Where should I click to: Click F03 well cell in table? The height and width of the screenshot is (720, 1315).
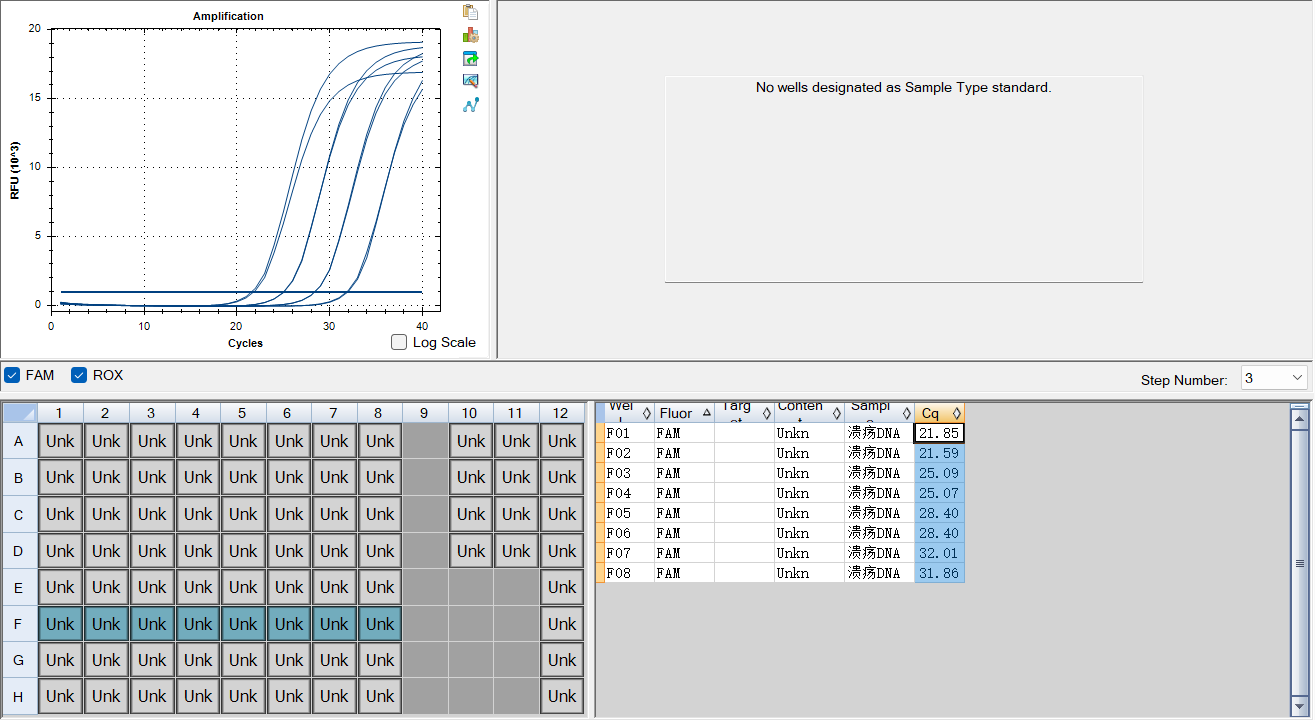click(x=629, y=473)
